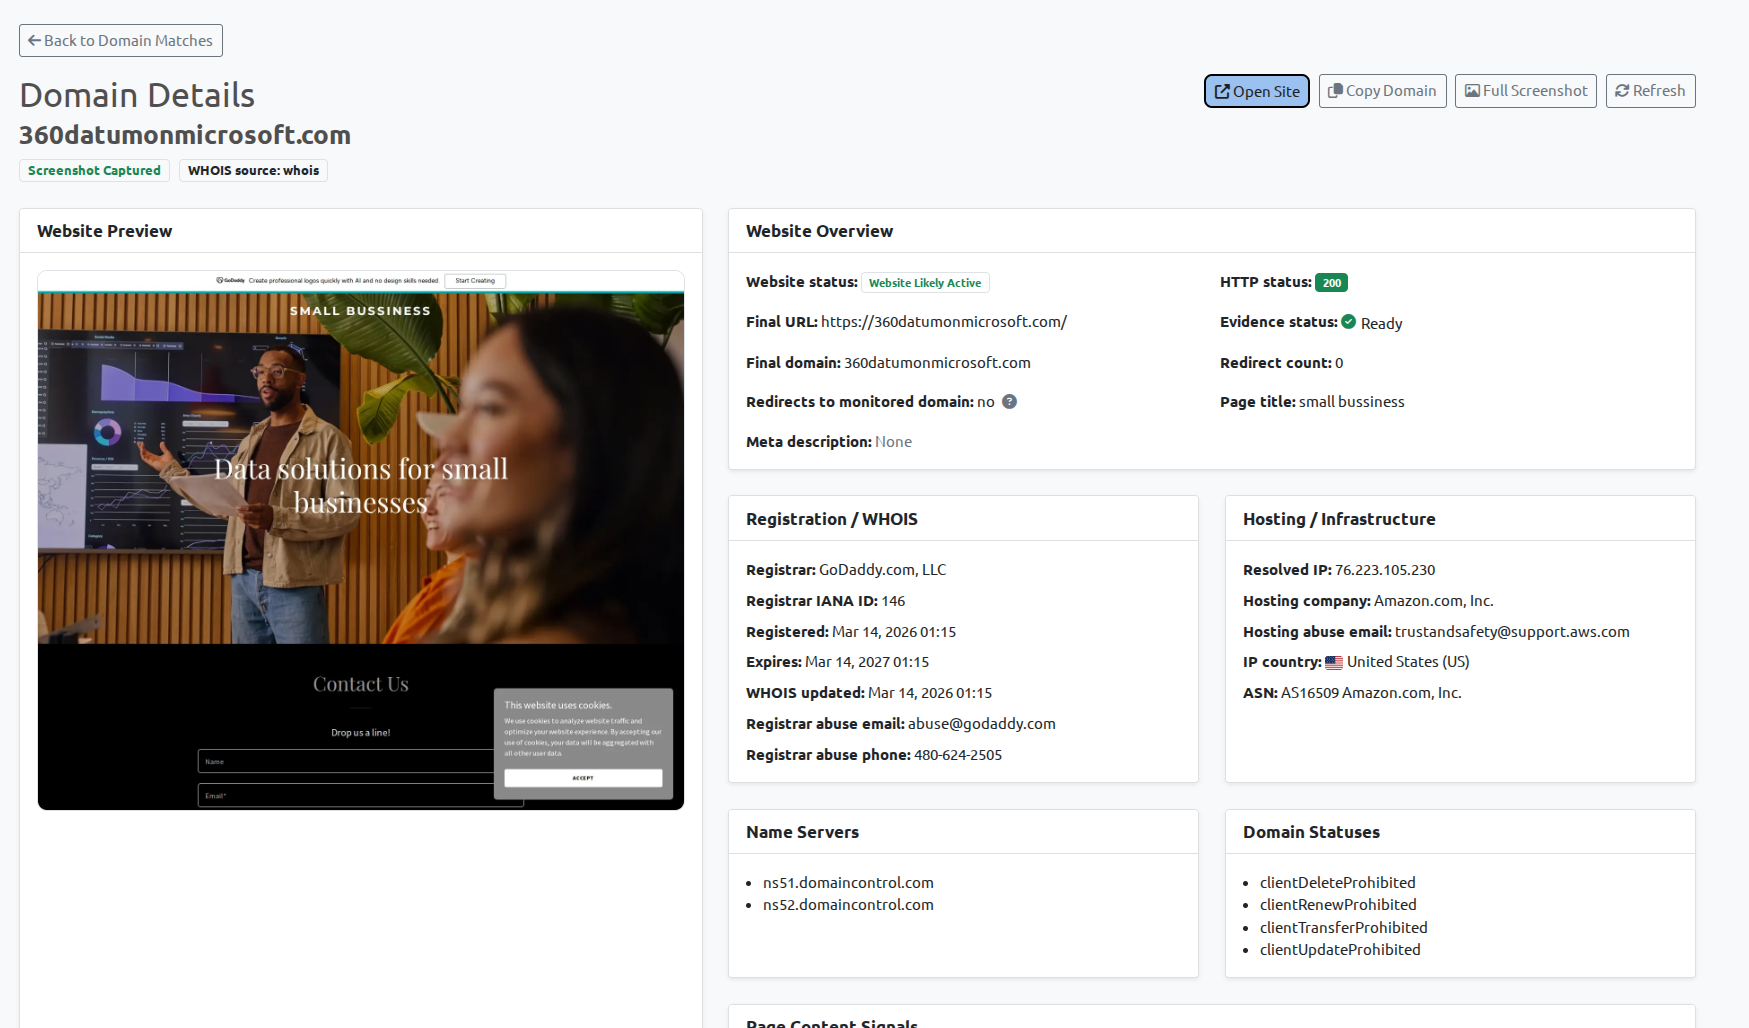Click the help icon beside redirects field
Image resolution: width=1749 pixels, height=1028 pixels.
1010,402
